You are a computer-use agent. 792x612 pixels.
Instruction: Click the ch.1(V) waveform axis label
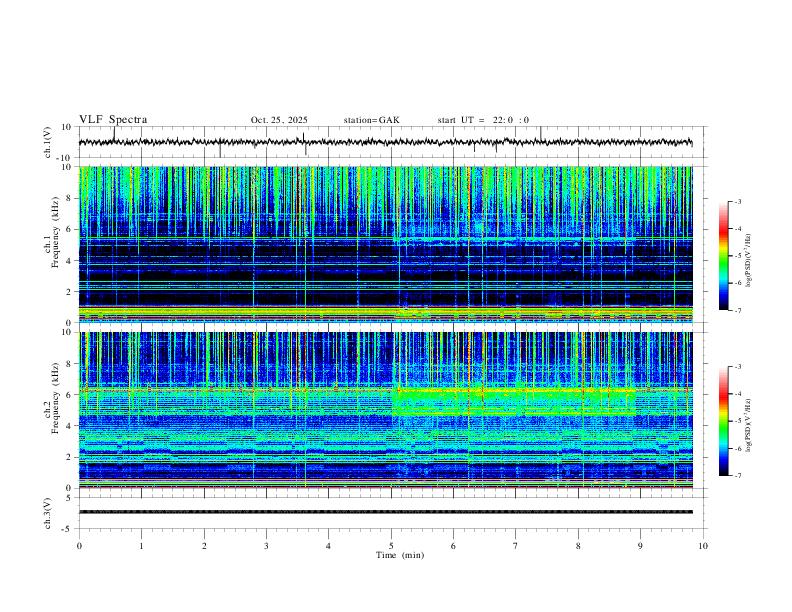coord(48,142)
